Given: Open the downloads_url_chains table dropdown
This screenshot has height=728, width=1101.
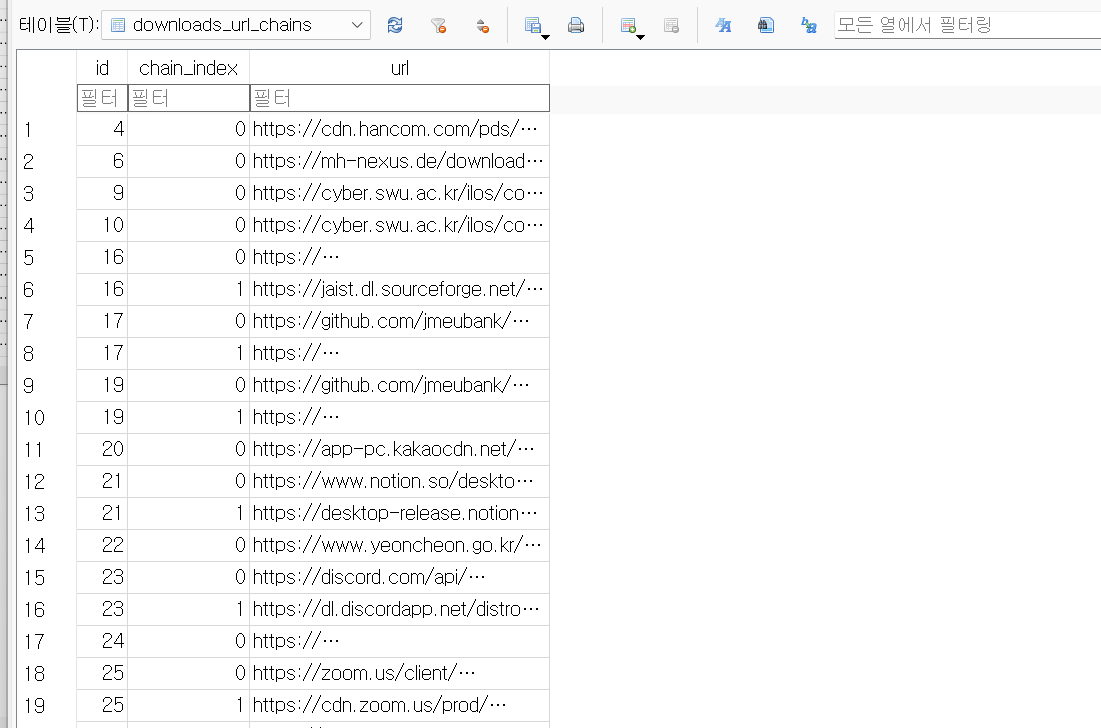Looking at the screenshot, I should coord(236,25).
